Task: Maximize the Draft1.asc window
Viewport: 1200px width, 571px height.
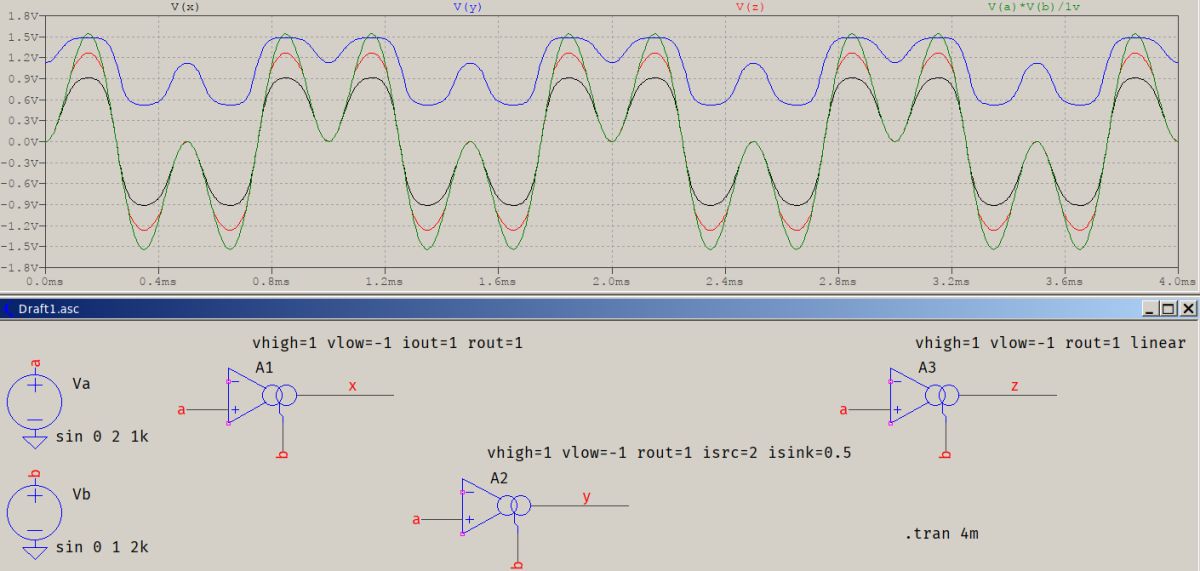Action: click(x=1168, y=309)
